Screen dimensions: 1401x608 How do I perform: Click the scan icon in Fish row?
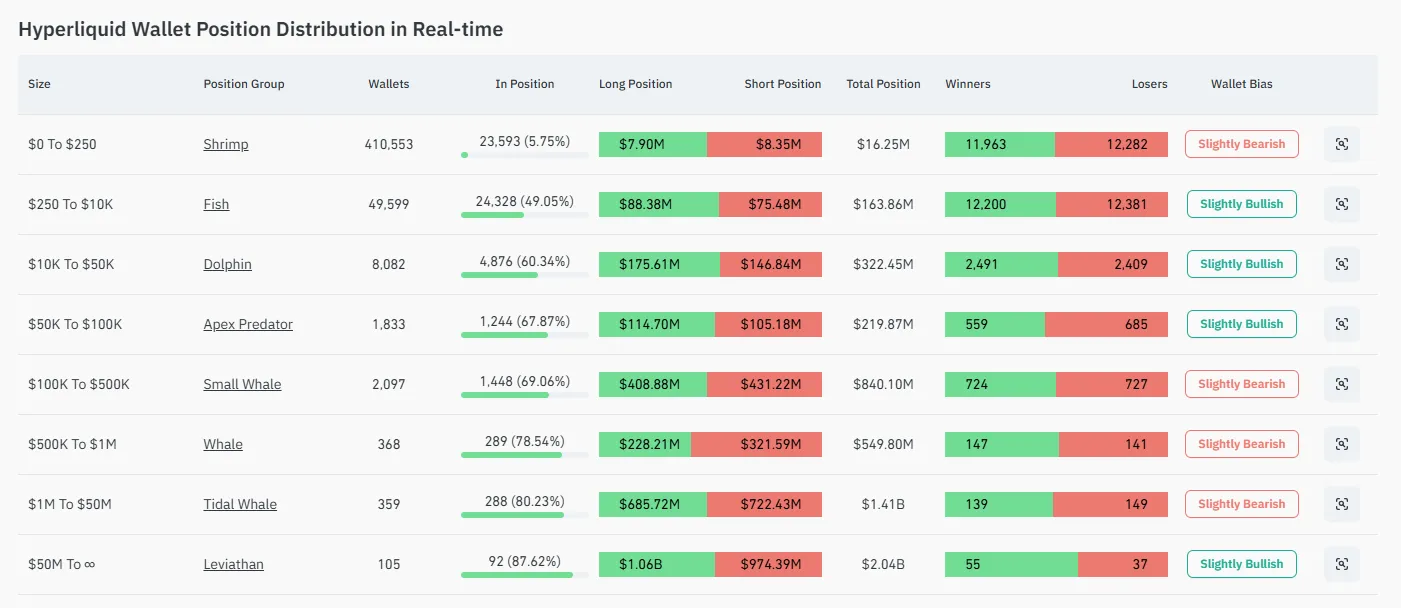1341,204
